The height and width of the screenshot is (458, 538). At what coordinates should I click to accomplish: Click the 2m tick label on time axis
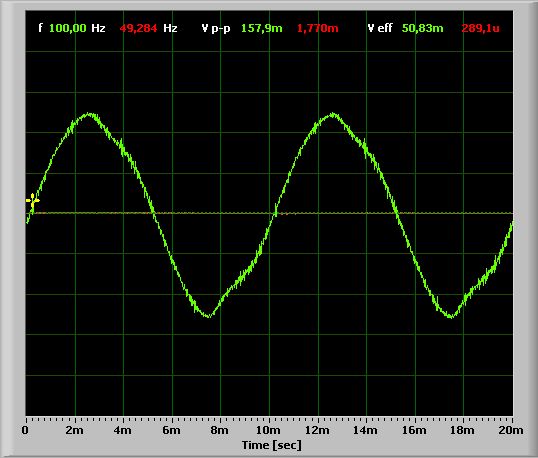pyautogui.click(x=74, y=430)
